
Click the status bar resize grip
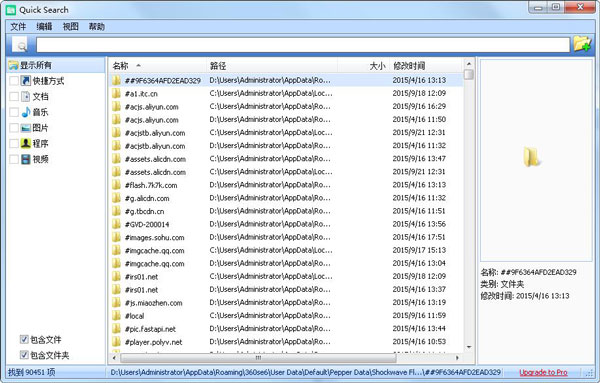click(589, 373)
